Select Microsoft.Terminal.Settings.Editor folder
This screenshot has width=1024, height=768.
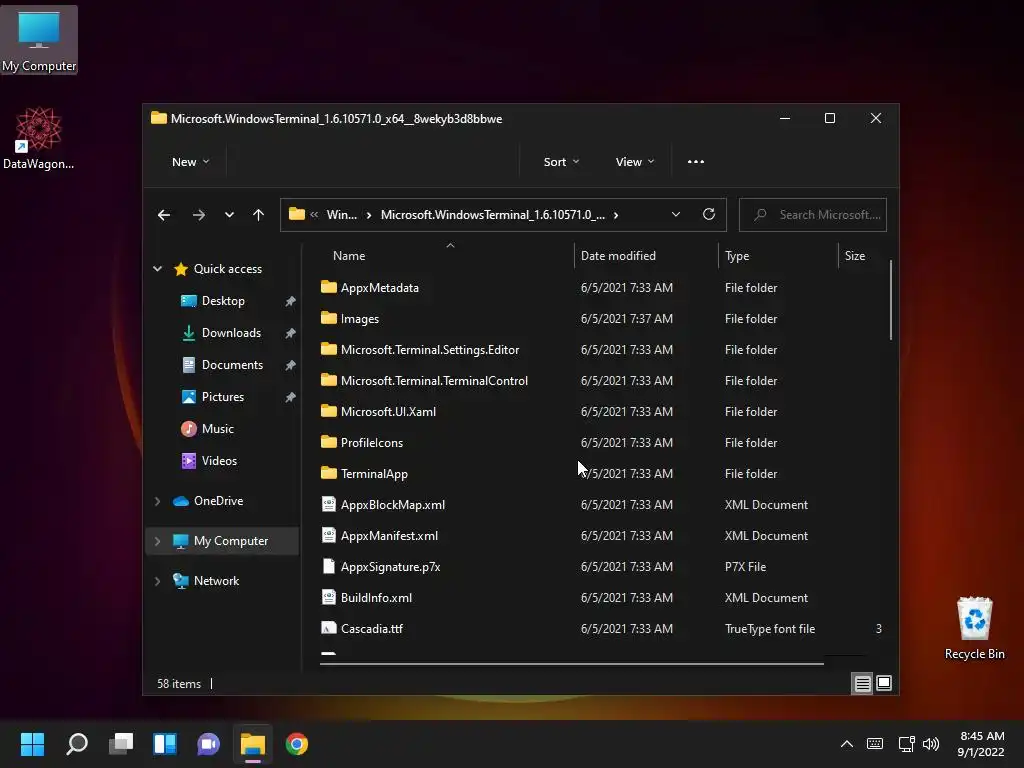(430, 349)
